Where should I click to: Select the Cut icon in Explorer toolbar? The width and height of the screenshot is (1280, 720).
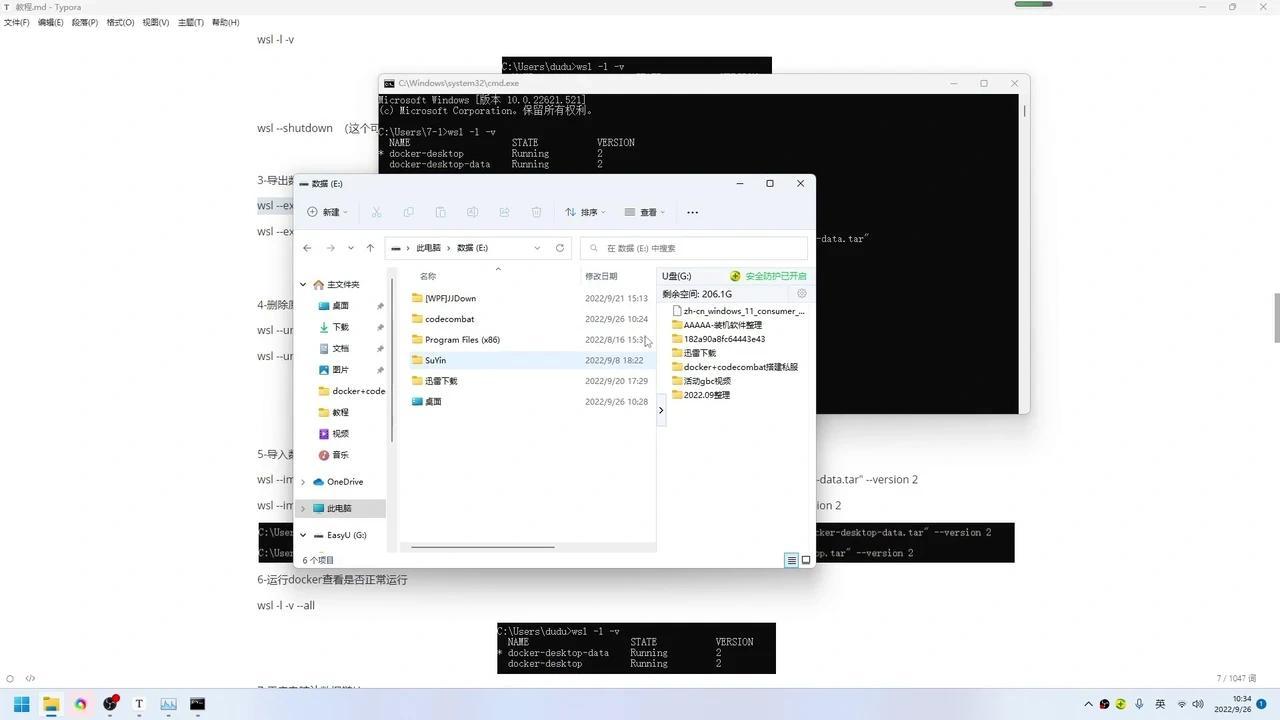(376, 212)
